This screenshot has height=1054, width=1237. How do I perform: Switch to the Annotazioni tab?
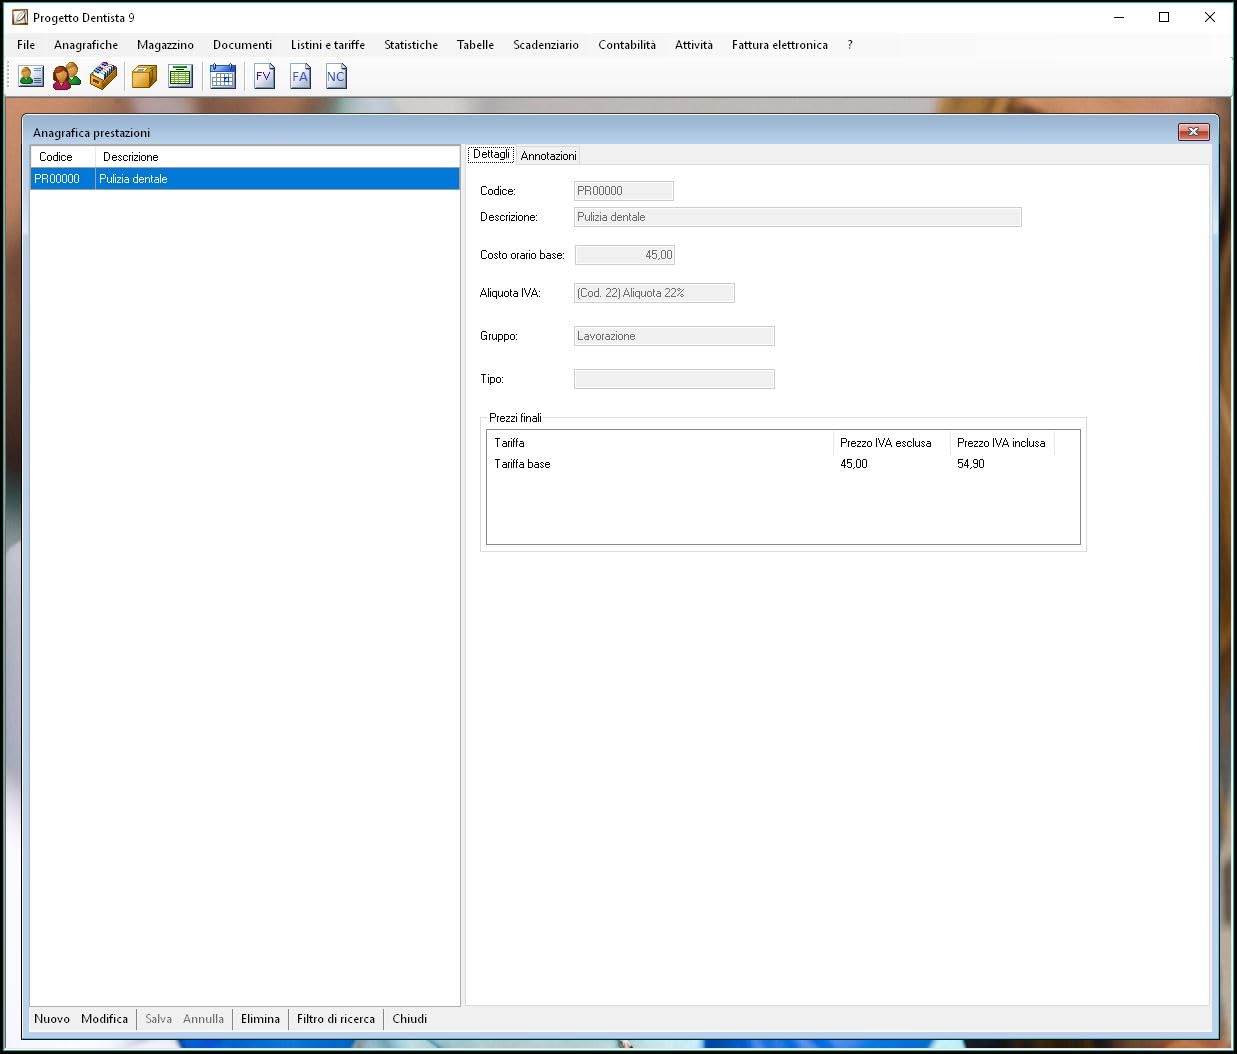548,155
